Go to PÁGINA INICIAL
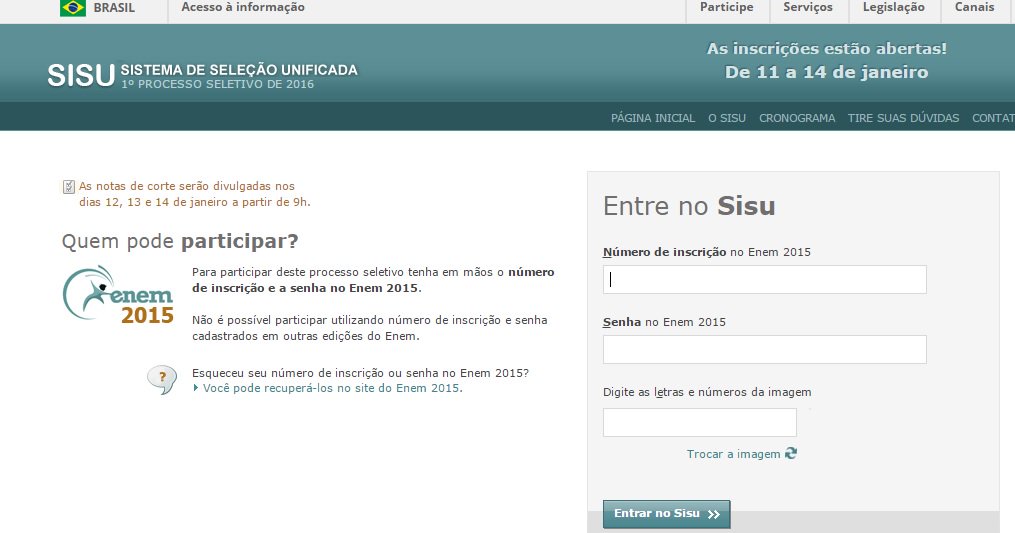The image size is (1015, 533). point(652,118)
